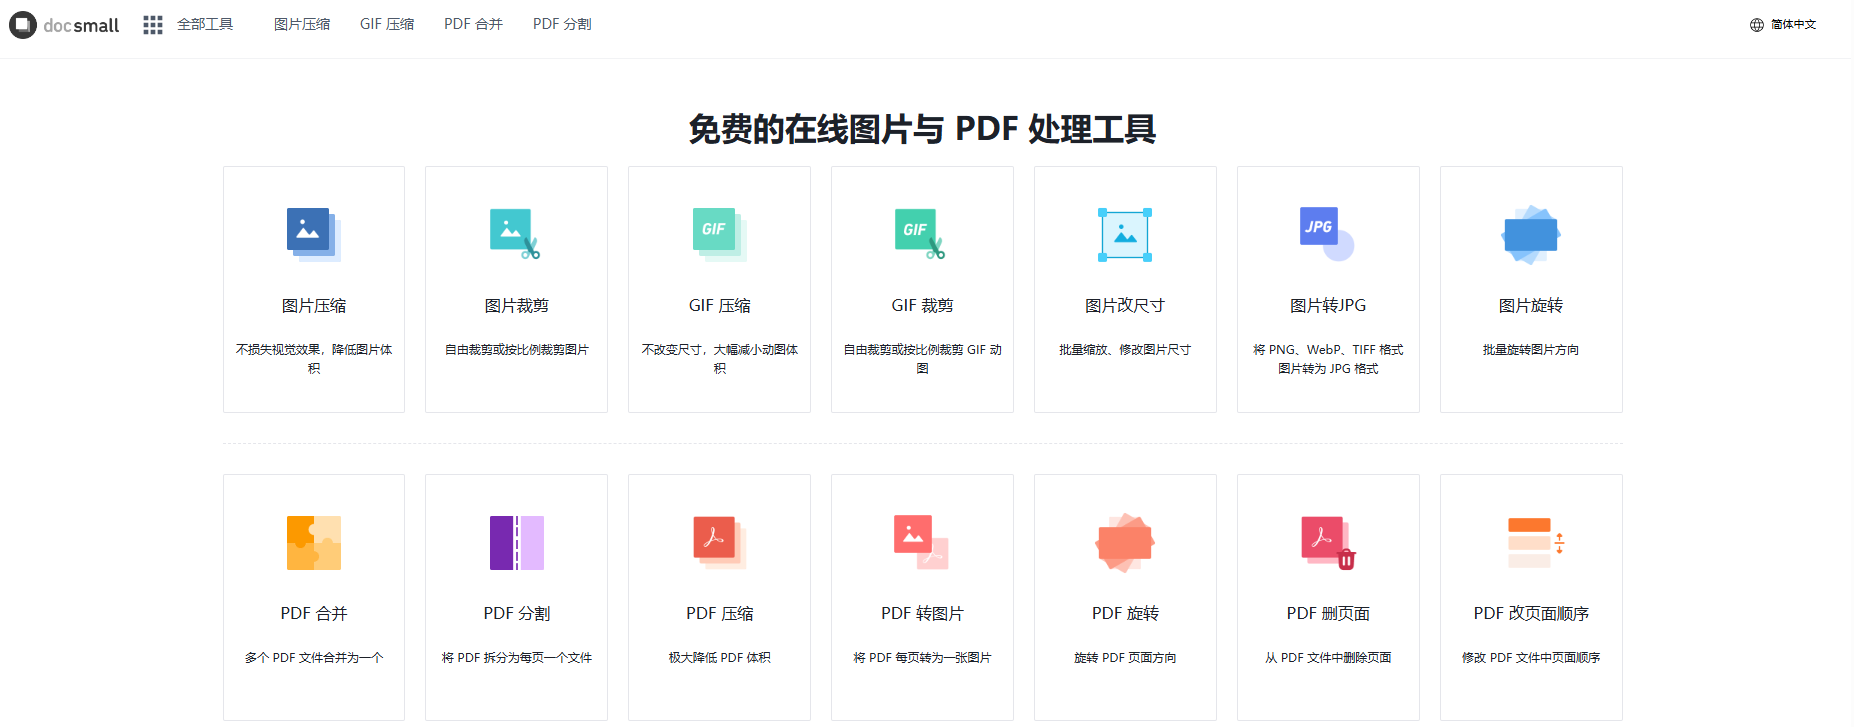Click the 图片旋转 rotate icon
Viewport: 1854px width, 727px height.
pyautogui.click(x=1530, y=235)
